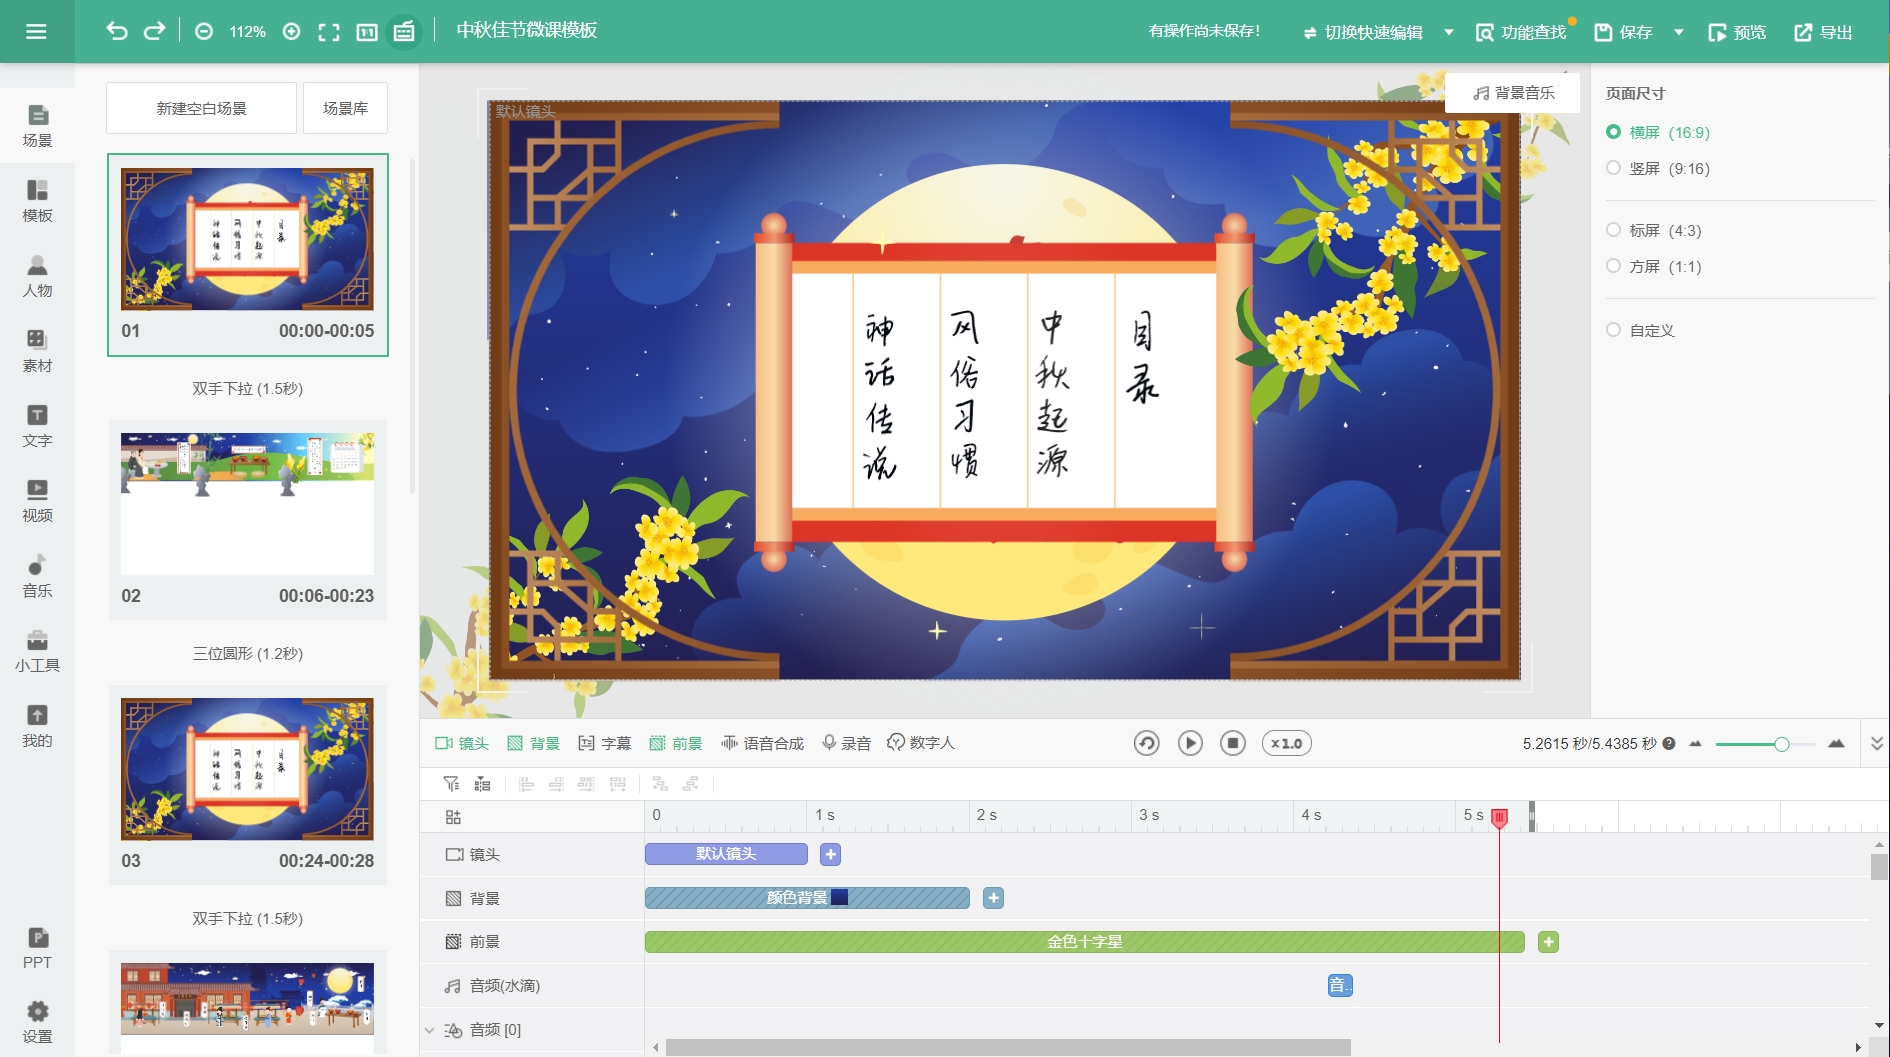Redo the last action
This screenshot has width=1890, height=1057.
[154, 31]
